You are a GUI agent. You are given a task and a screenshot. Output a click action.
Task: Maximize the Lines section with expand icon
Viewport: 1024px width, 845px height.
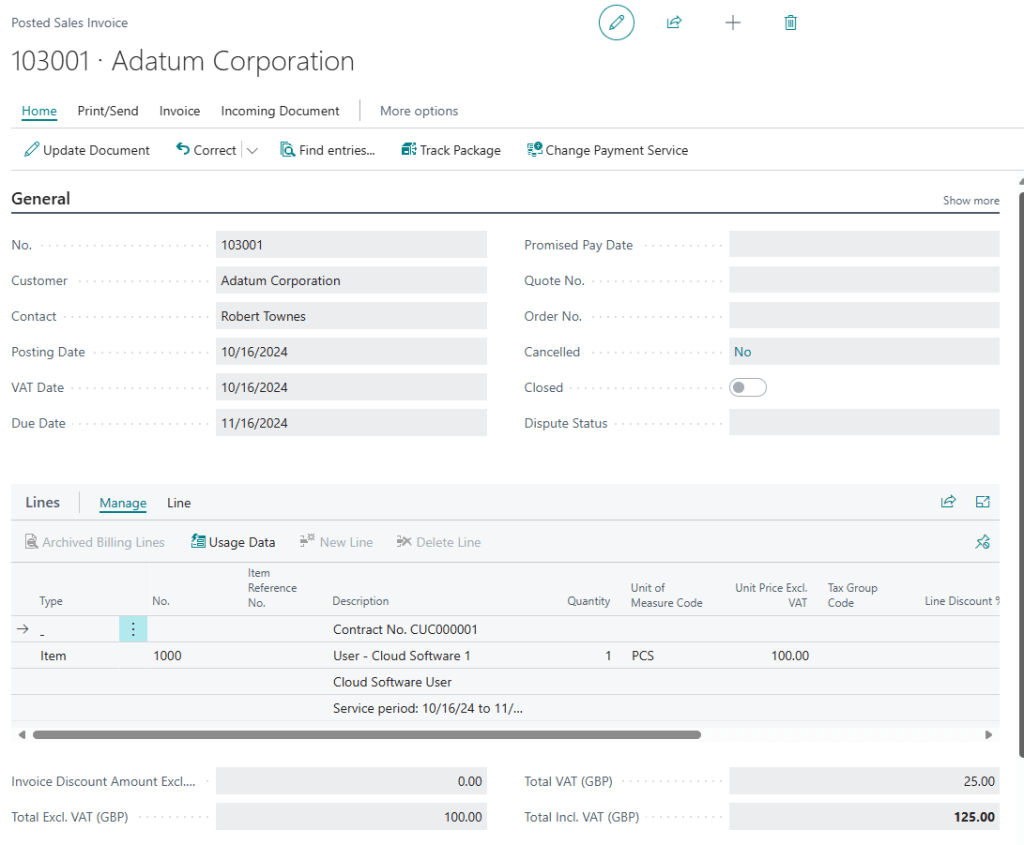click(982, 502)
